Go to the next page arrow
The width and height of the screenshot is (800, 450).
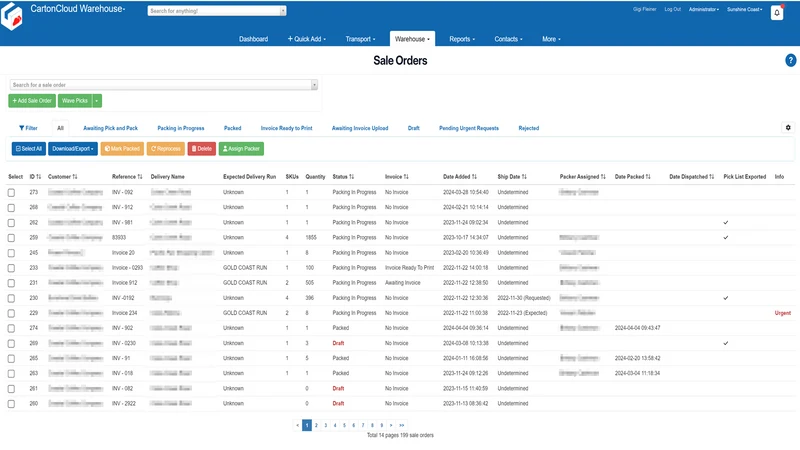click(391, 425)
